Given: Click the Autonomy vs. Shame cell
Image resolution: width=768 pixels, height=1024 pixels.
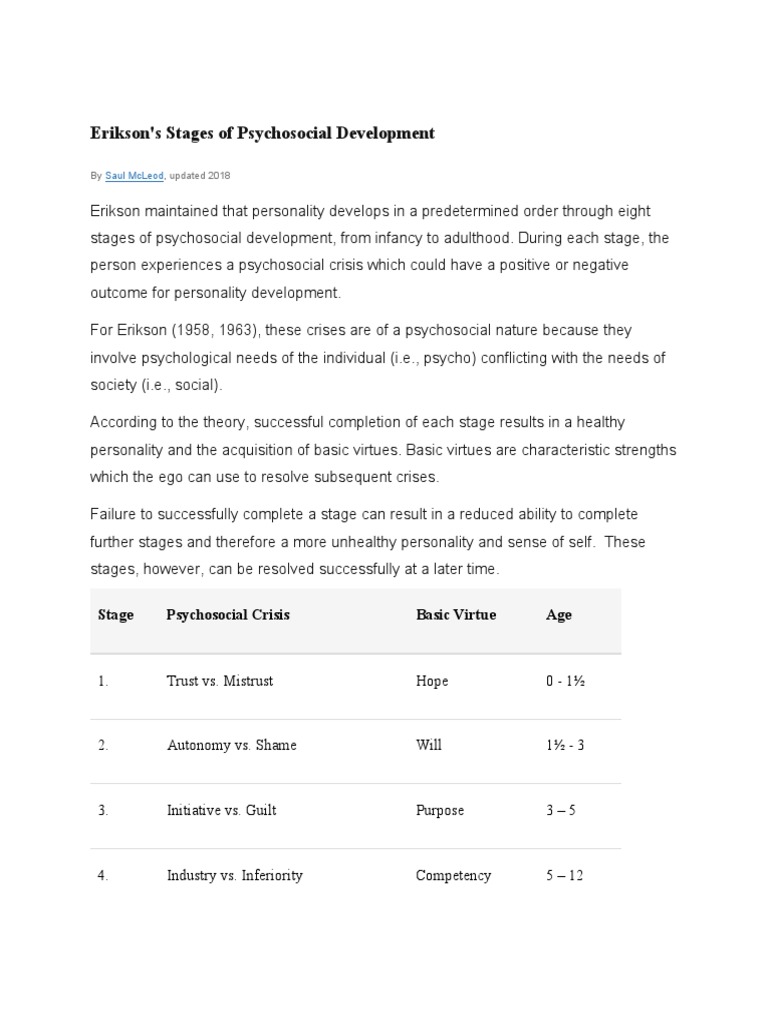Looking at the screenshot, I should click(231, 745).
